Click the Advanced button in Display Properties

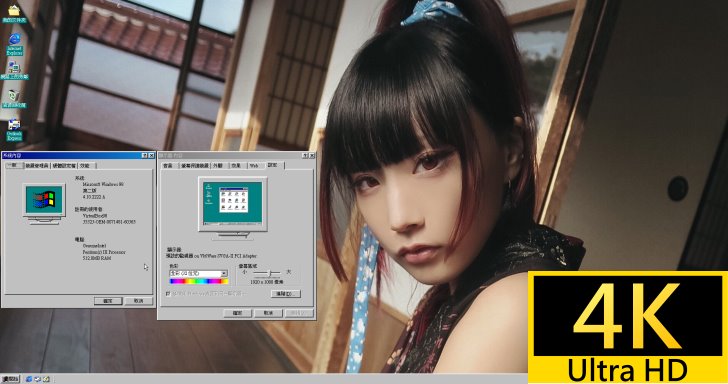tap(285, 294)
